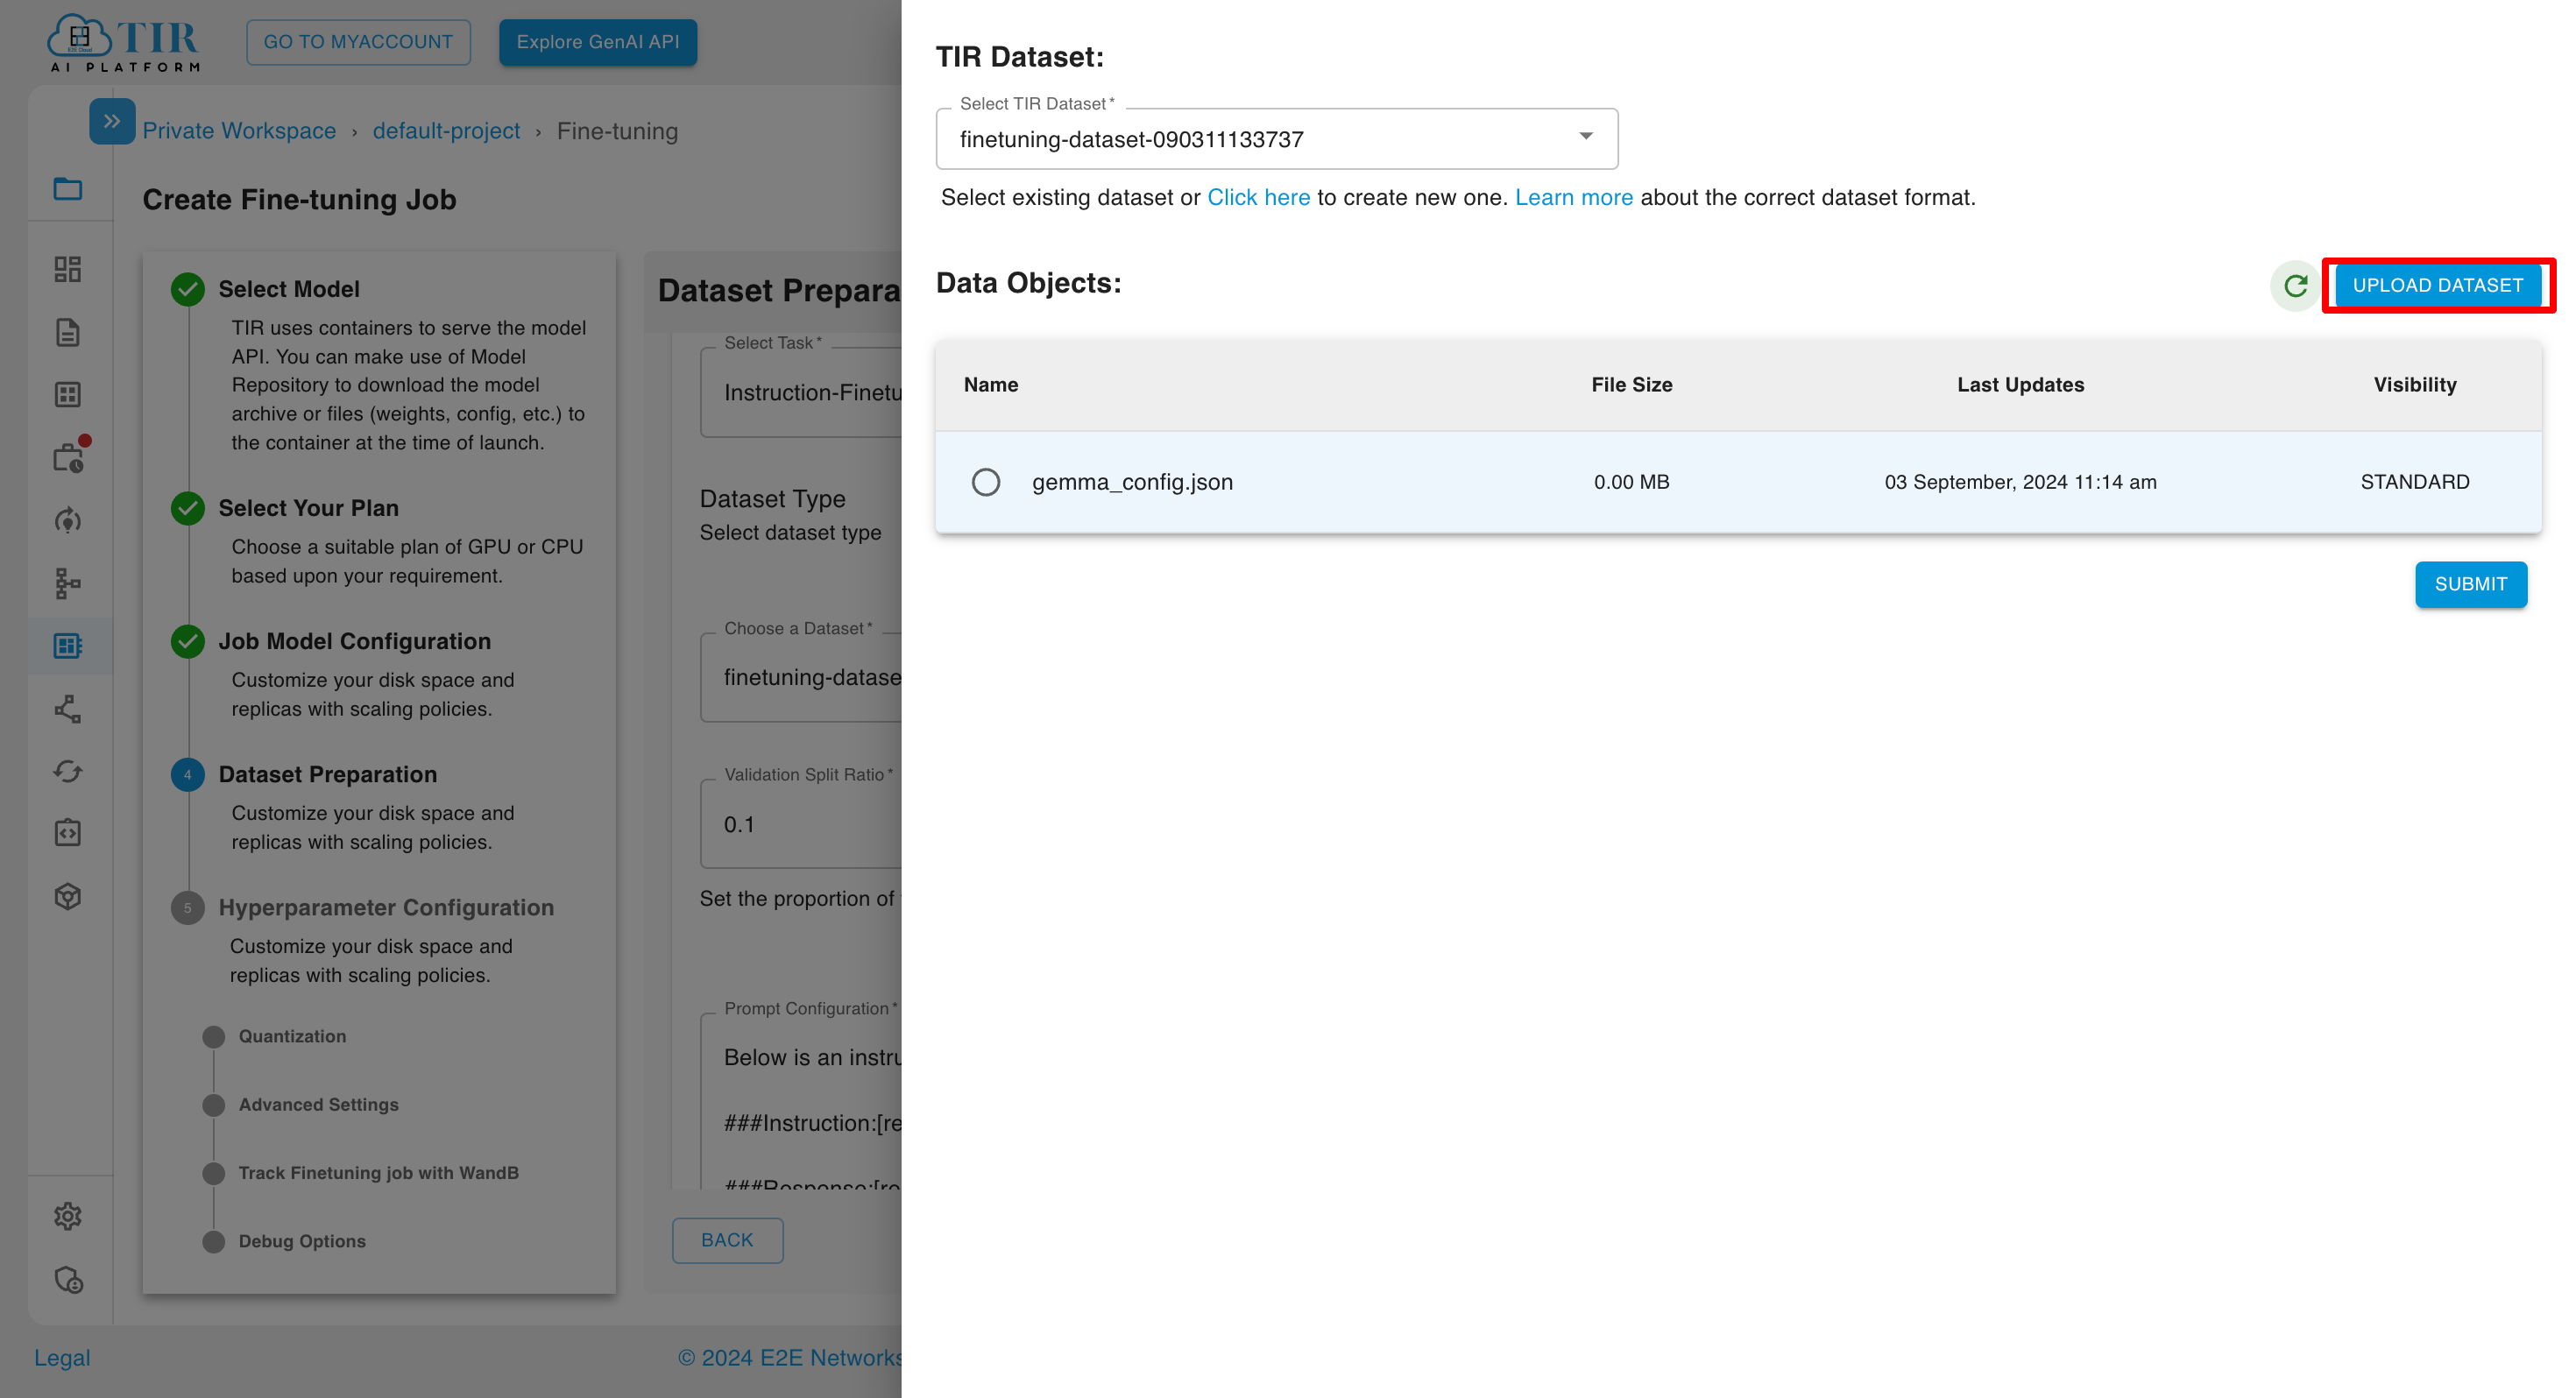Image resolution: width=2576 pixels, height=1398 pixels.
Task: Open the dashboard grid sidebar icon
Action: pyautogui.click(x=68, y=269)
